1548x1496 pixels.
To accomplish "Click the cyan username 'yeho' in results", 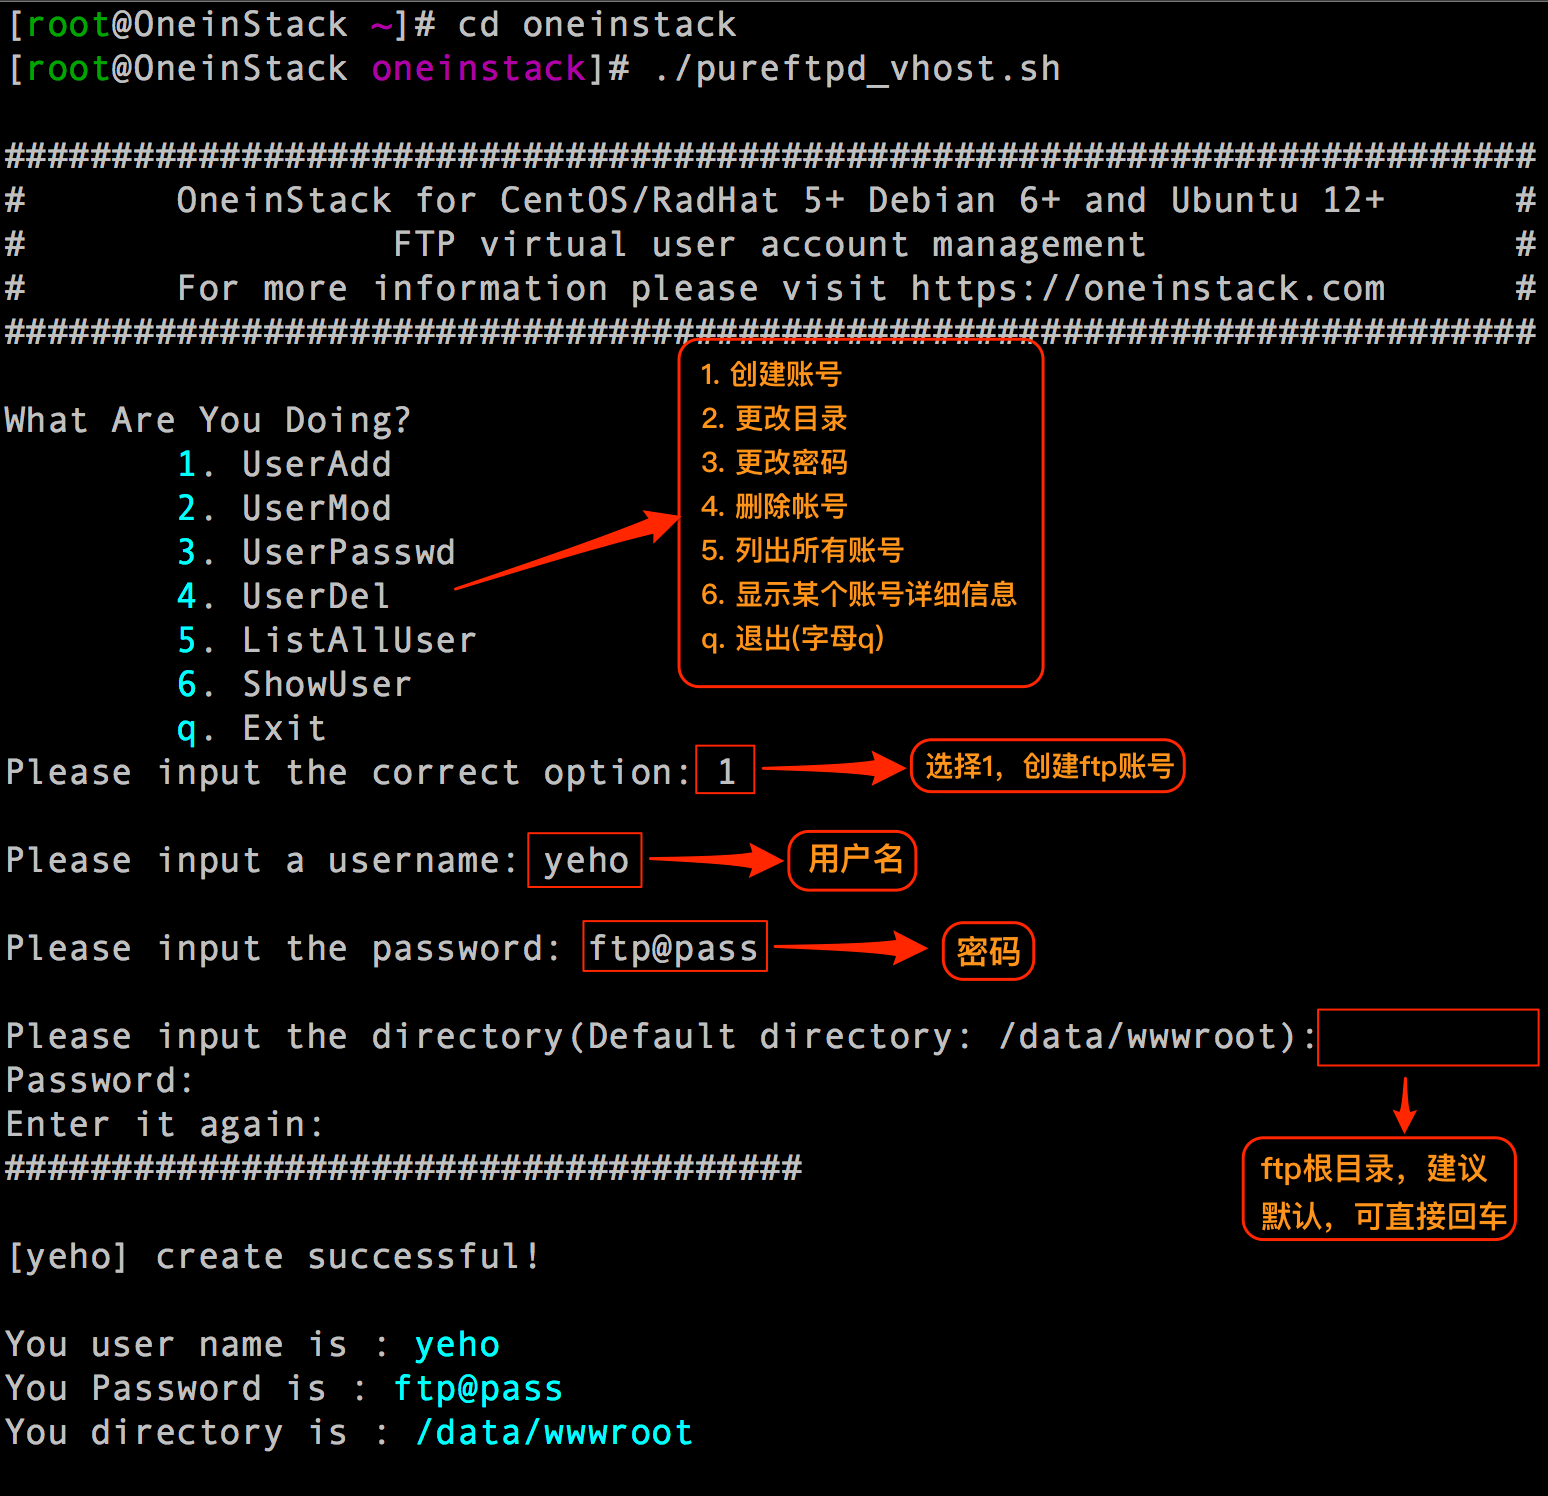I will (x=457, y=1345).
